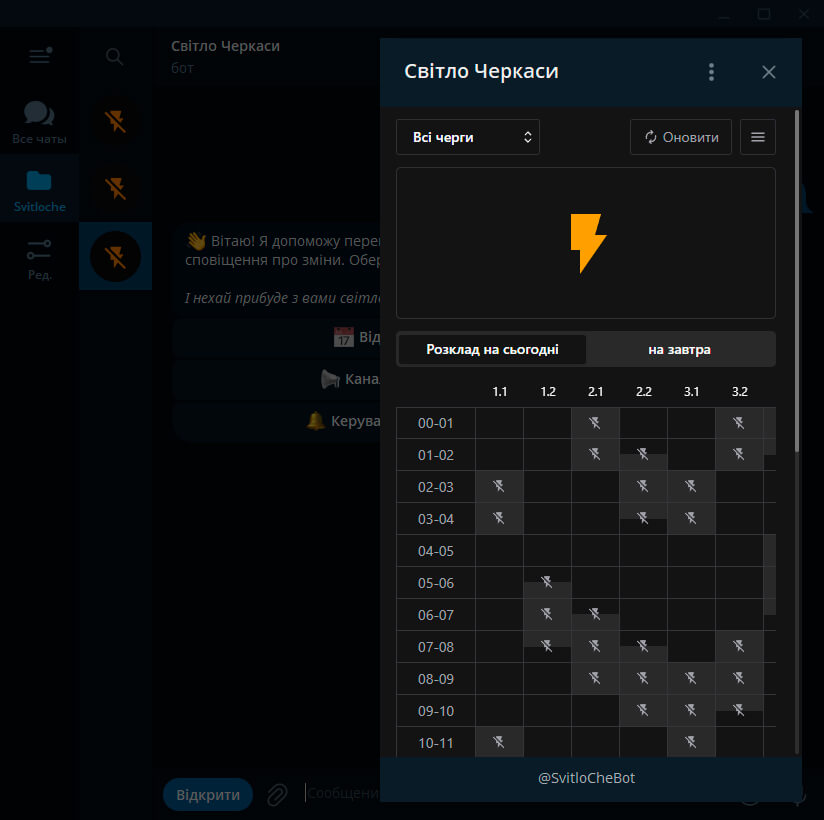Screen dimensions: 824x820
Task: Open the main hamburger menu of Telegram
Action: [39, 57]
